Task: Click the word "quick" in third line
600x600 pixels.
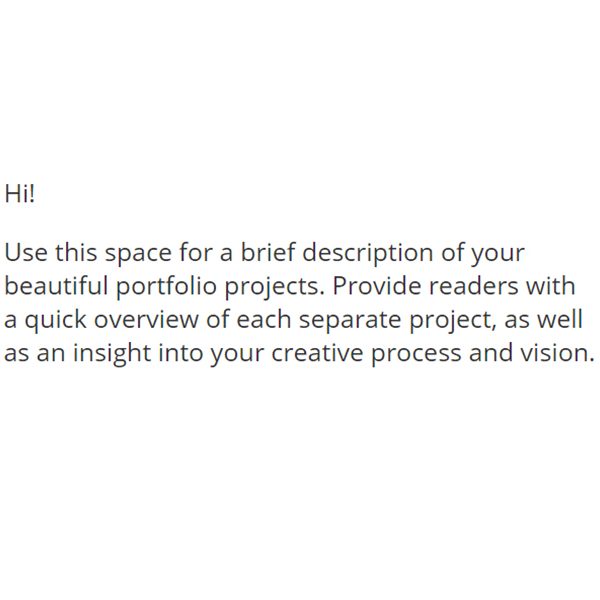Action: (x=56, y=322)
